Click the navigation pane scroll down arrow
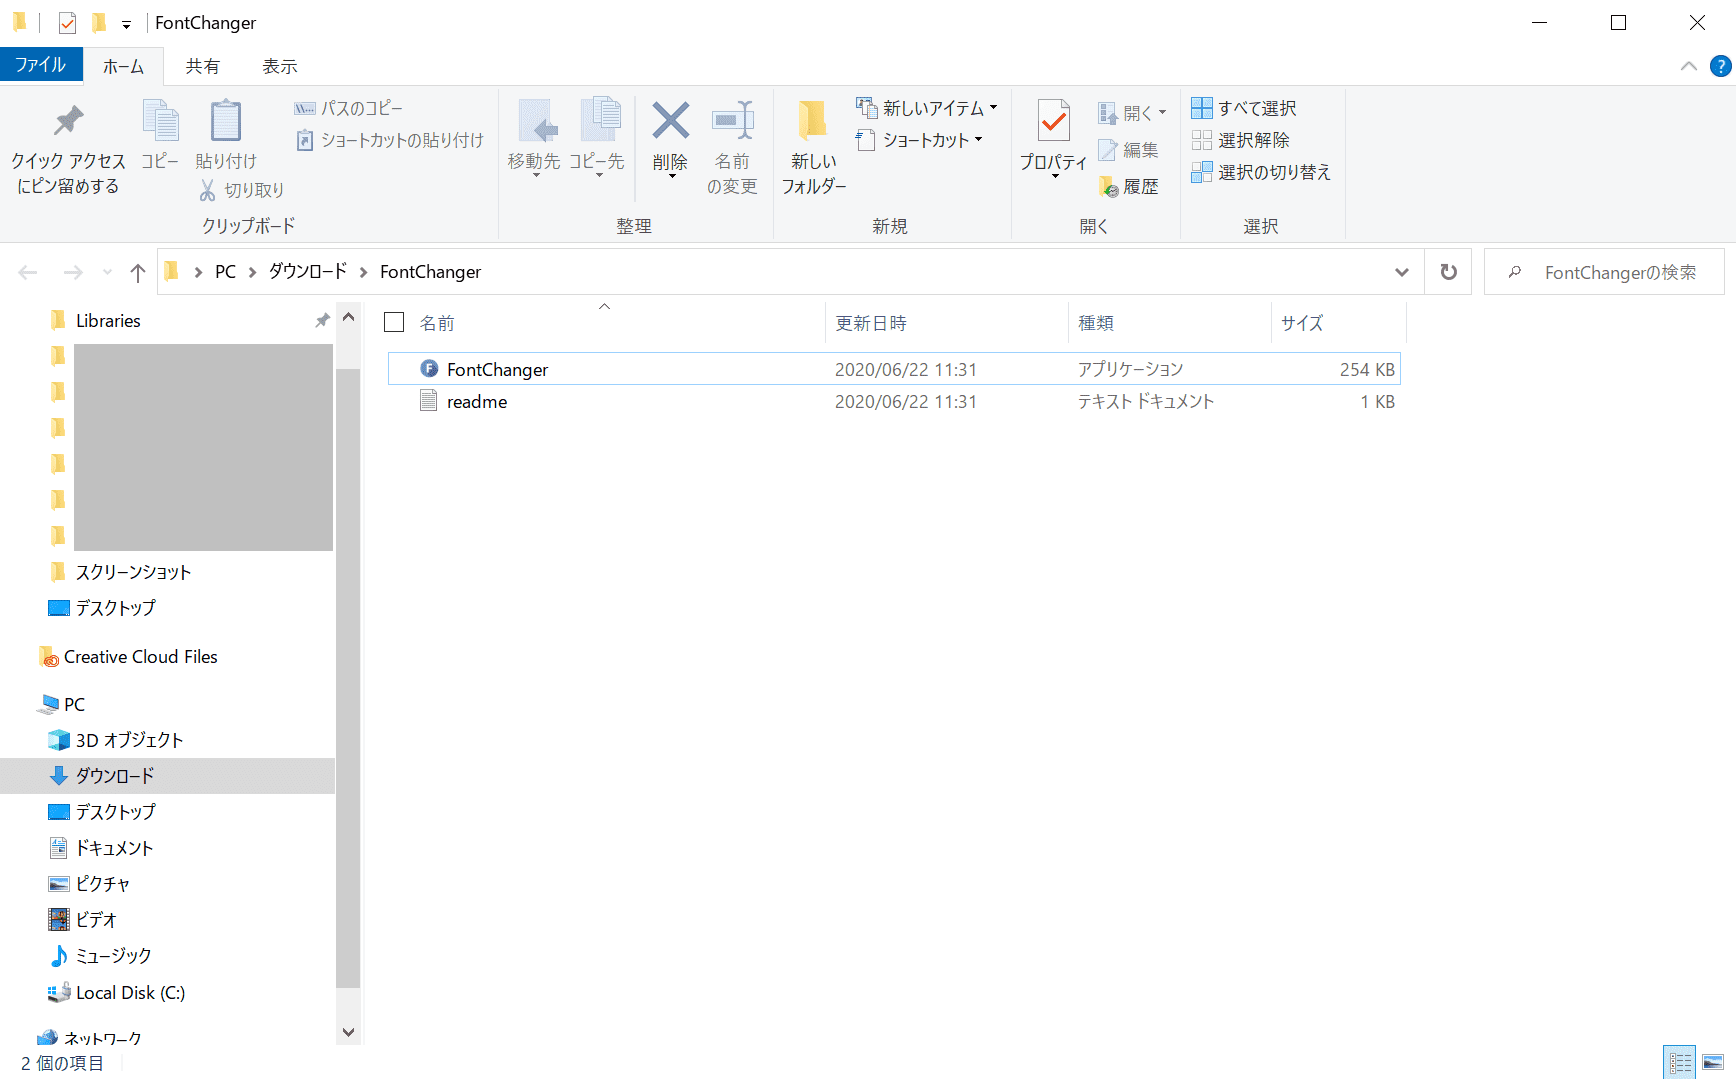The image size is (1736, 1079). [x=348, y=1032]
